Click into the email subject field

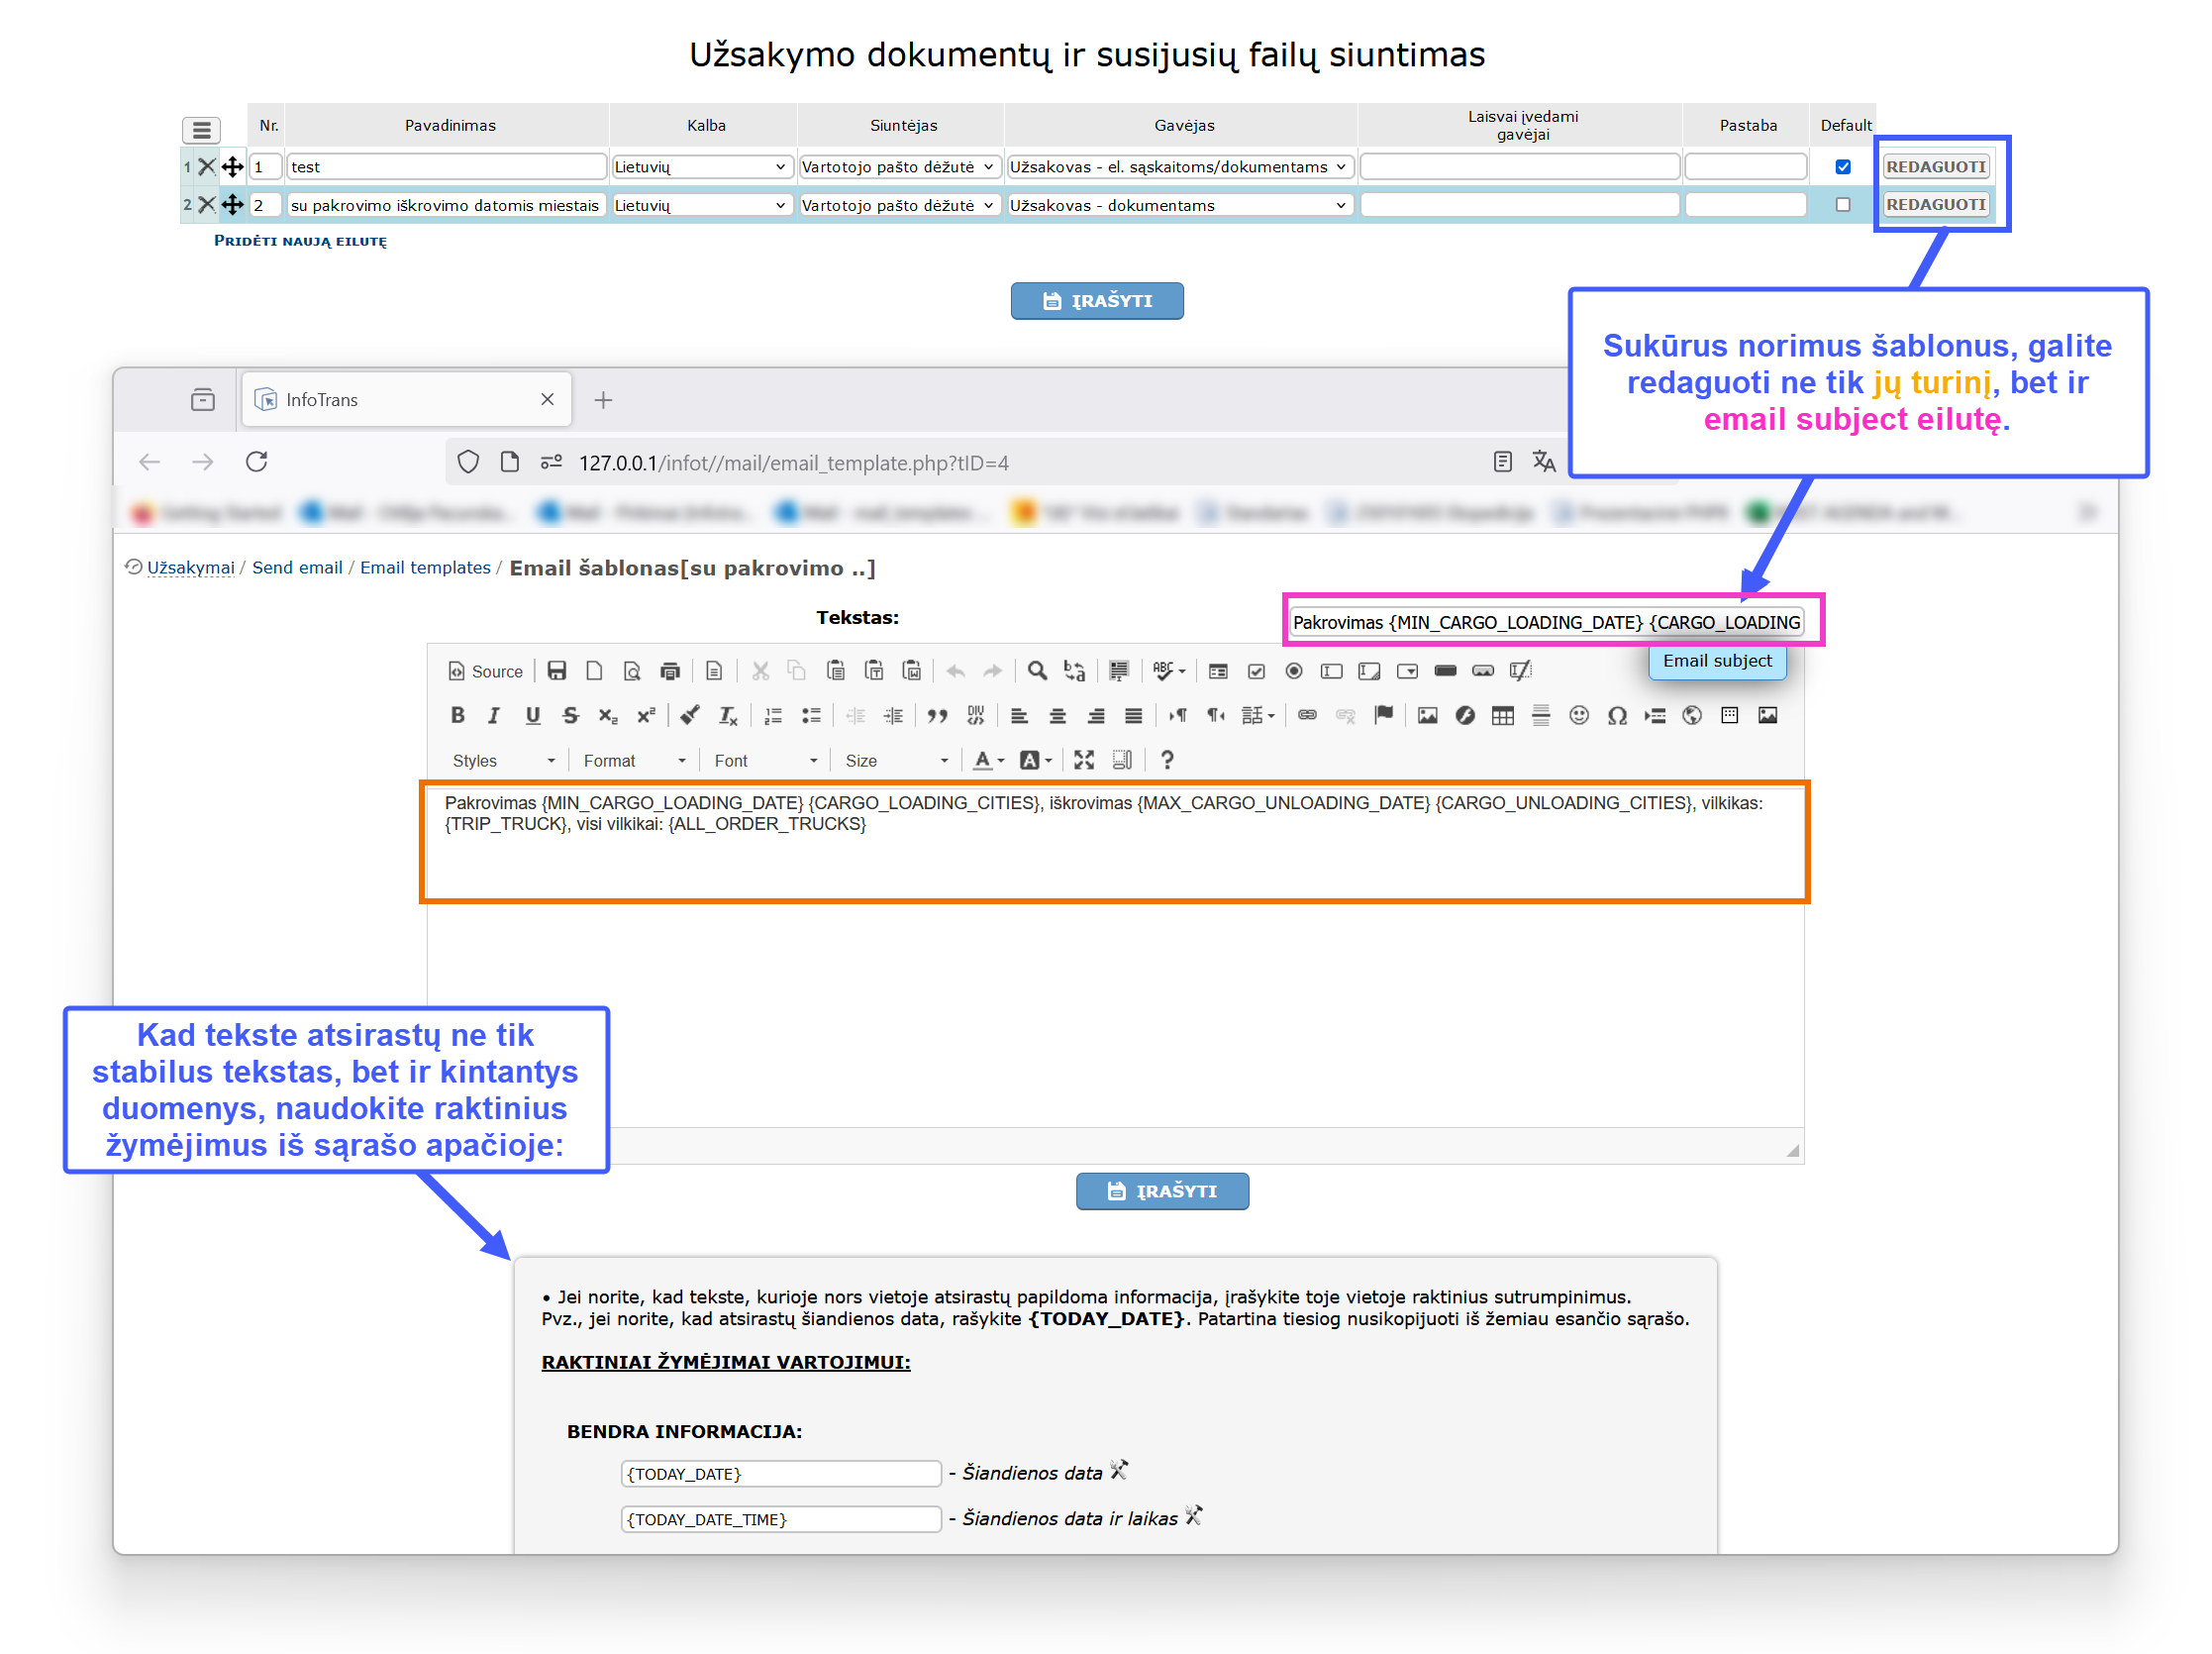click(1546, 622)
